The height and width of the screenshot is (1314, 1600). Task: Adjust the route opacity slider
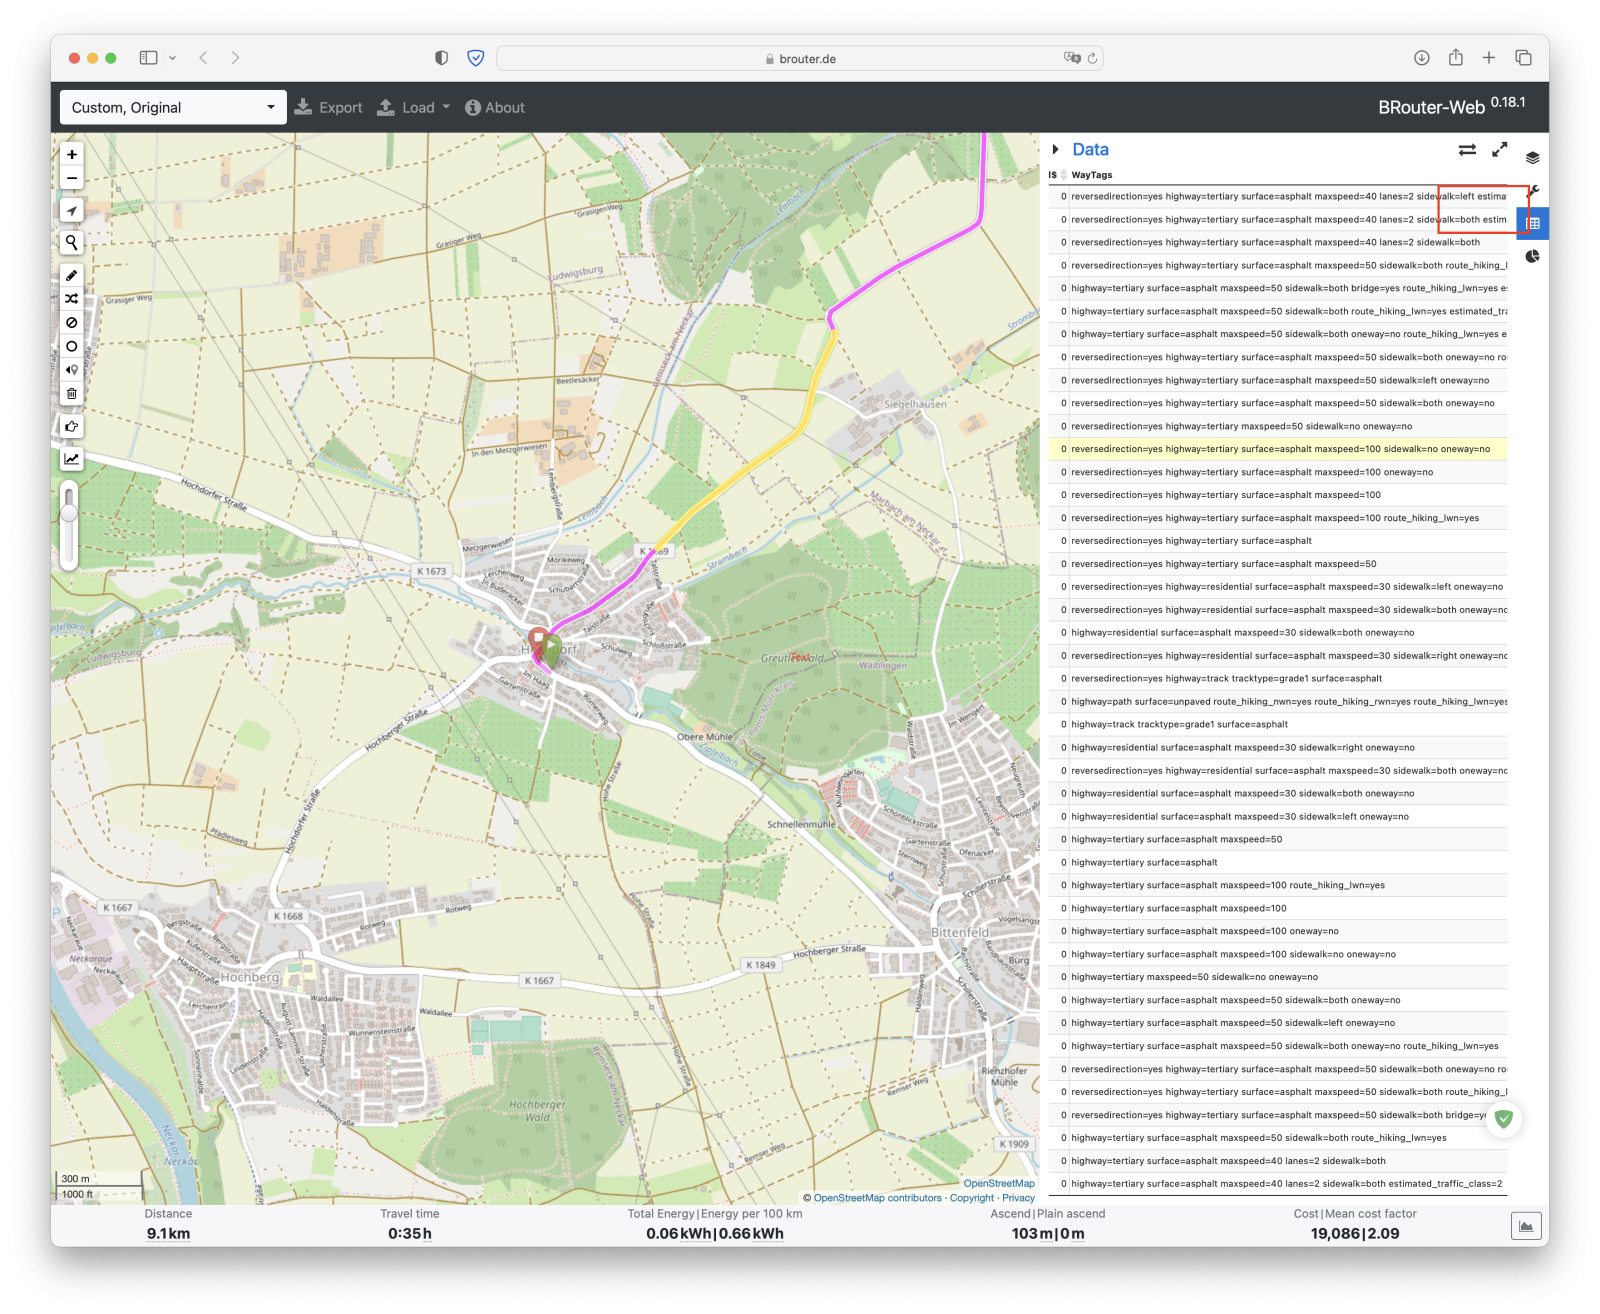(69, 513)
